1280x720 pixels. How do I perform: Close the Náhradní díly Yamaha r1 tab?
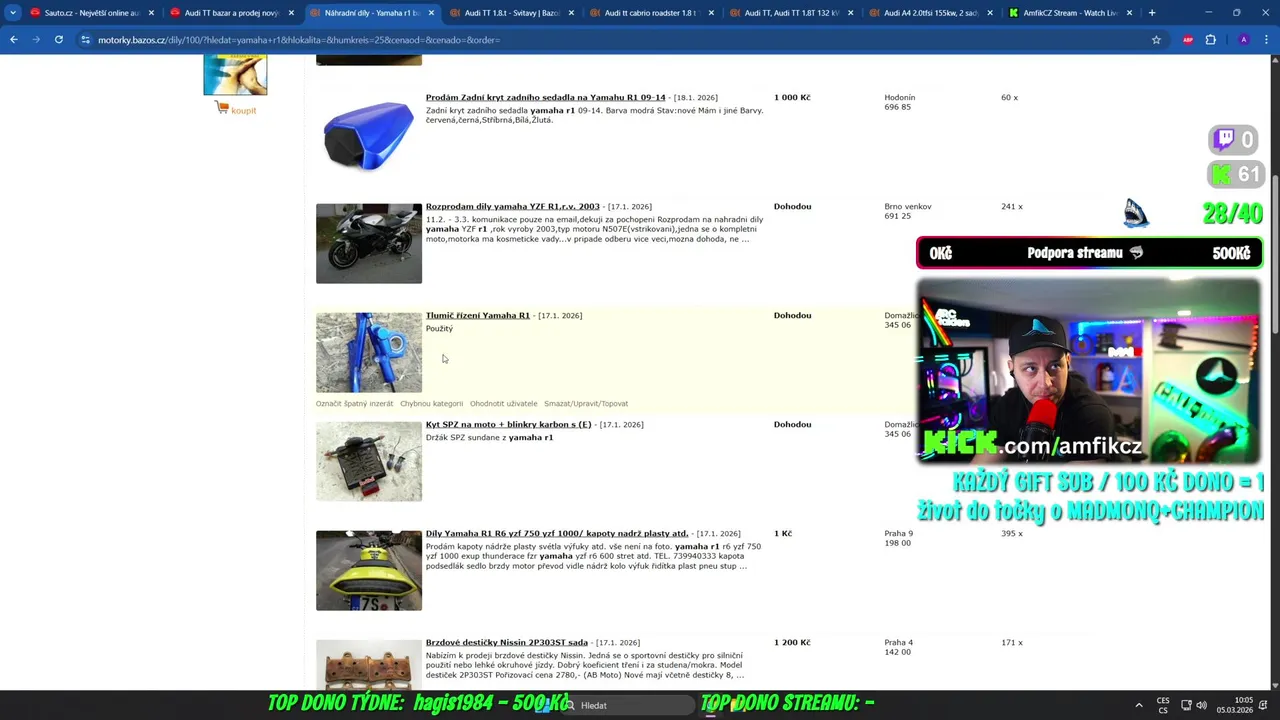(431, 13)
